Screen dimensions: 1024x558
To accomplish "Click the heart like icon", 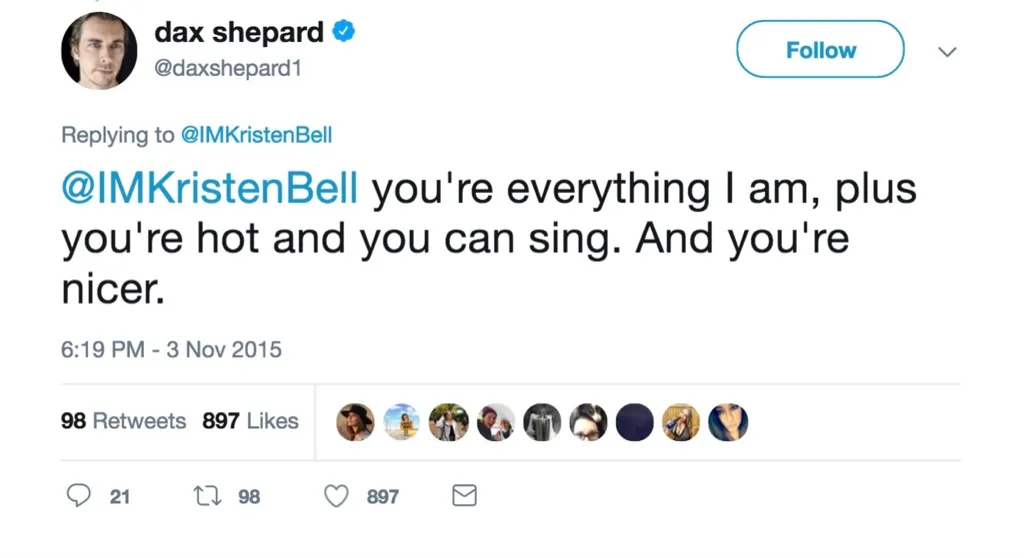I will 337,496.
